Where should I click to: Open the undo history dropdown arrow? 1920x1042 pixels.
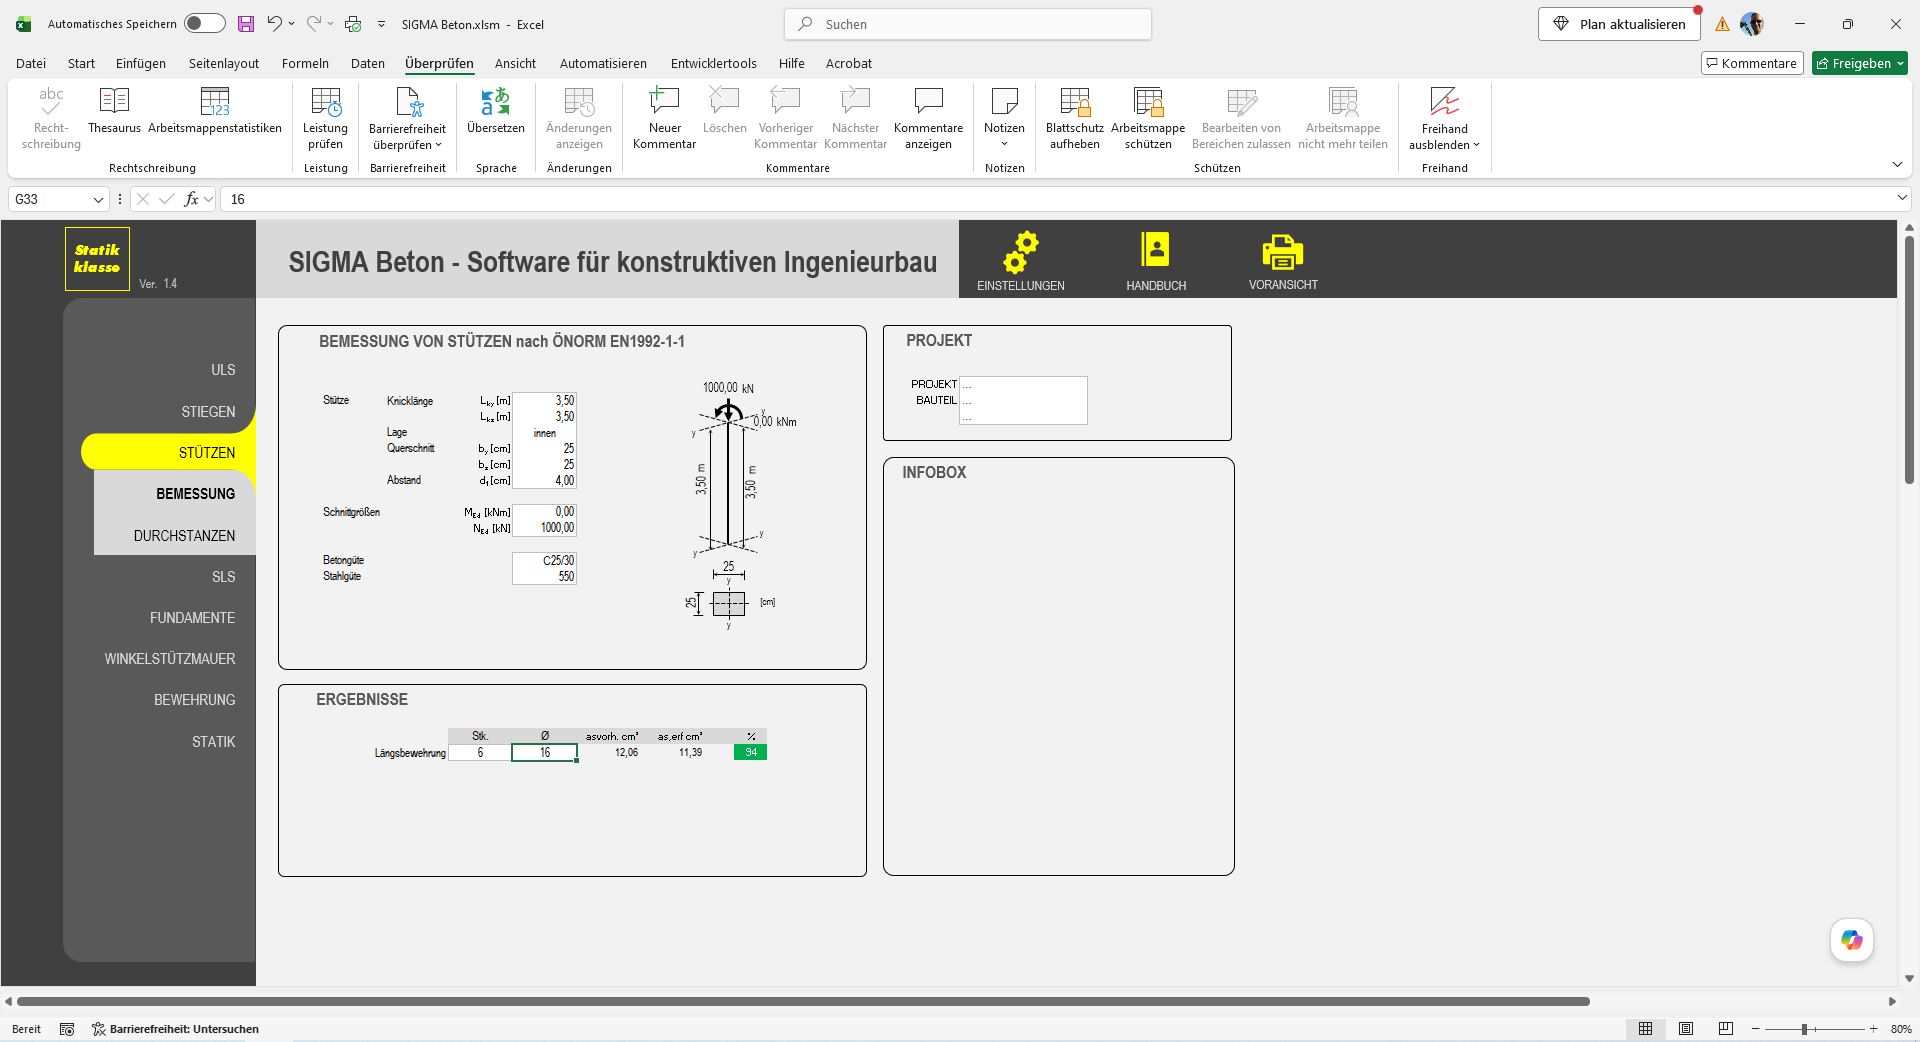point(291,24)
